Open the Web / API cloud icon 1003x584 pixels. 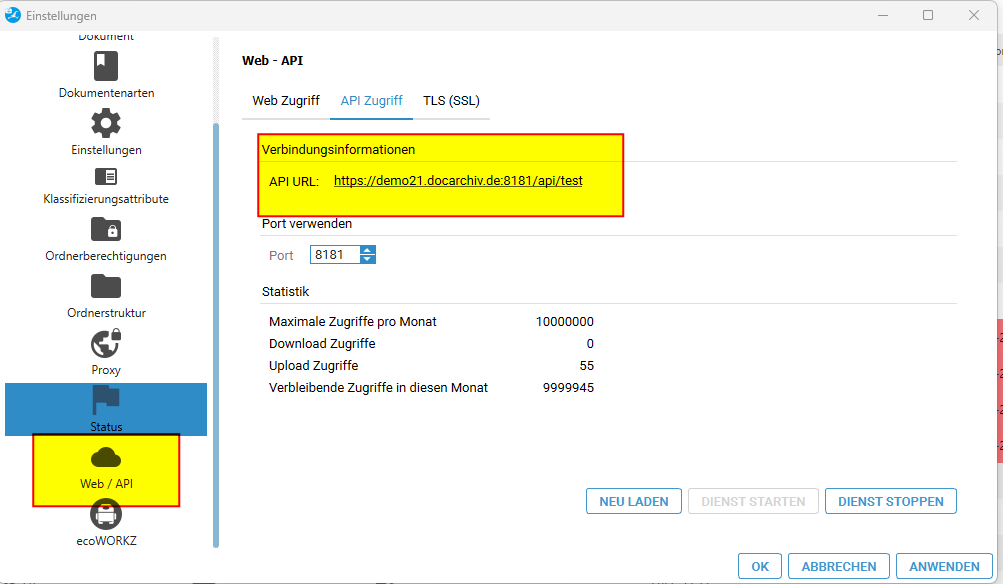[x=106, y=458]
